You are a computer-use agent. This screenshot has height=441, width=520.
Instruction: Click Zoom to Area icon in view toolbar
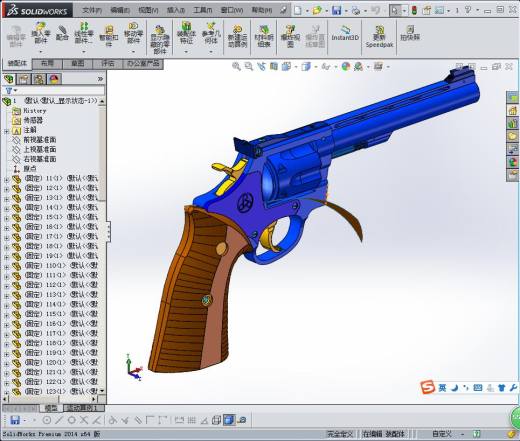click(249, 66)
